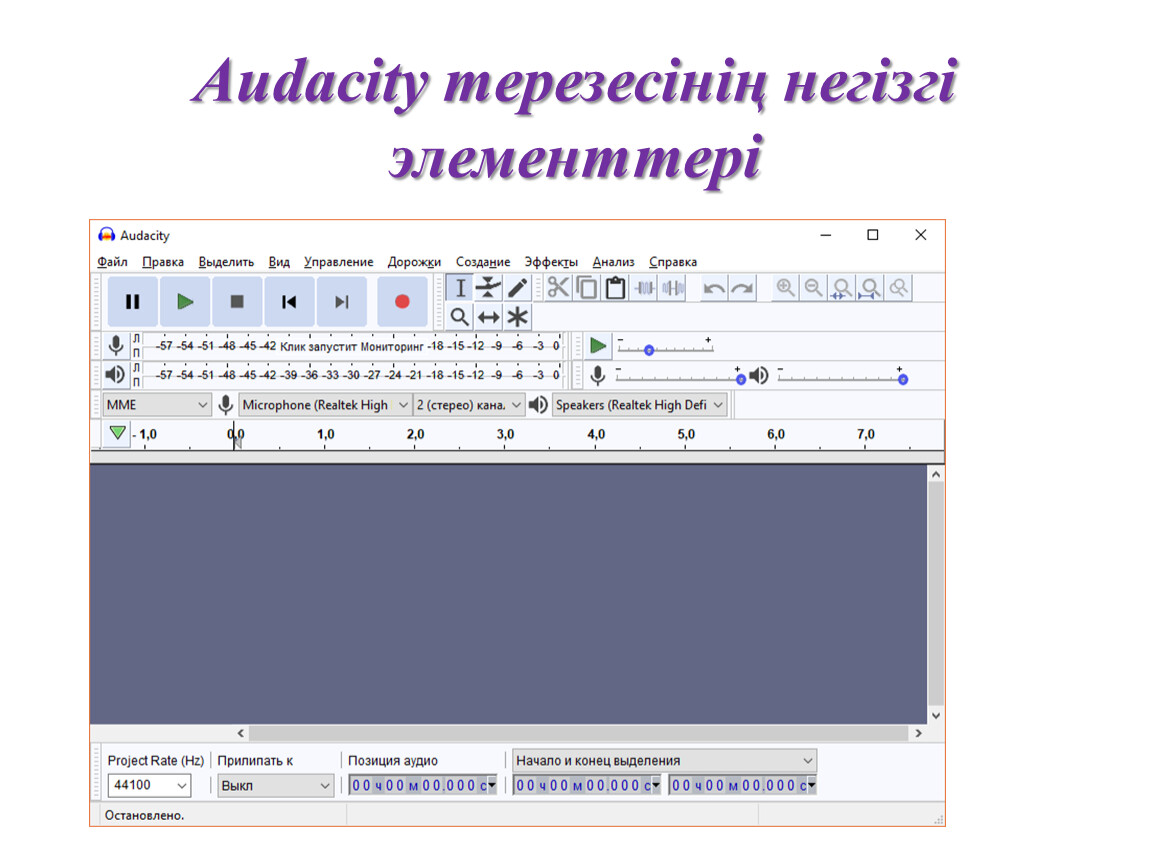The width and height of the screenshot is (1150, 864).
Task: Open selection start time format arrow
Action: coord(656,786)
